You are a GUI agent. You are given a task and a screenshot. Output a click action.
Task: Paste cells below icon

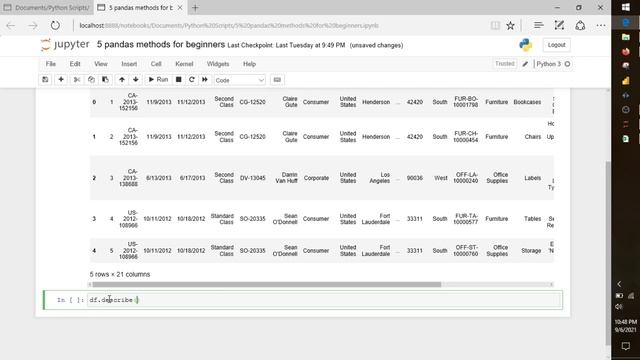point(105,80)
